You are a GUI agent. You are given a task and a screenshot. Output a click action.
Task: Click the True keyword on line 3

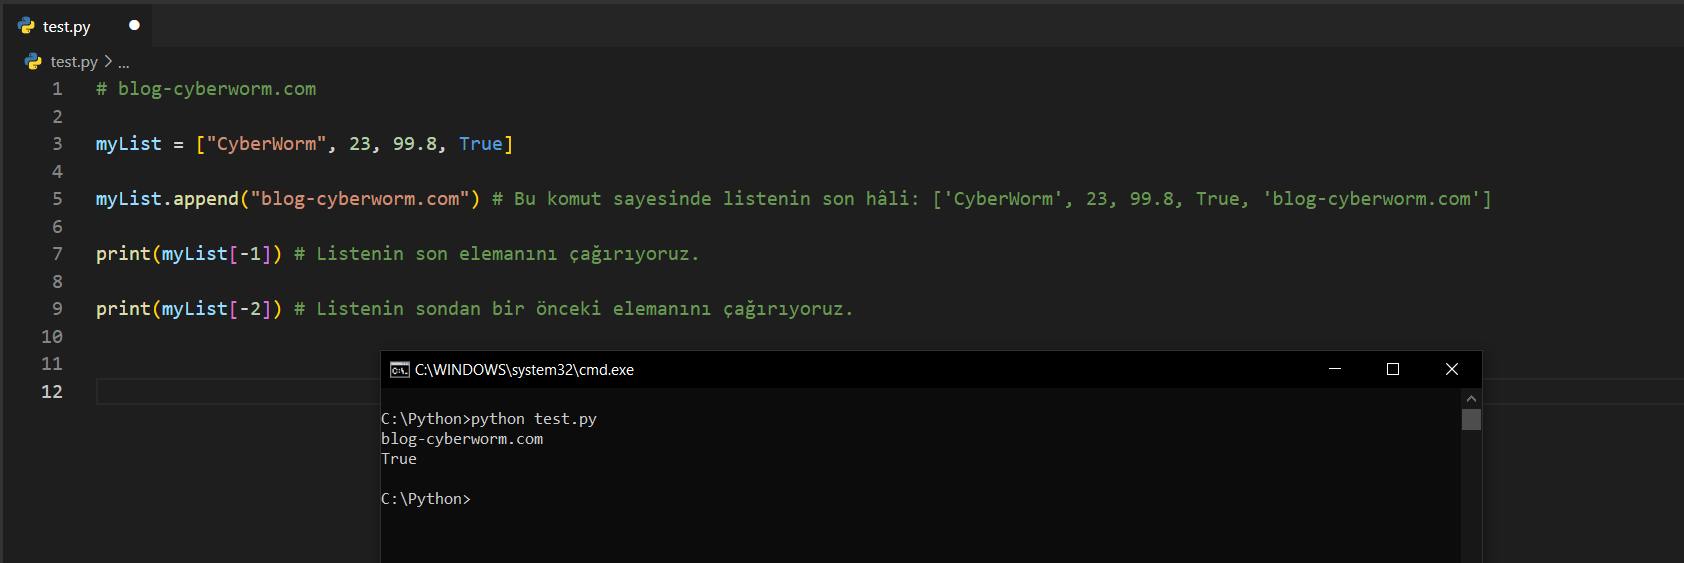point(480,144)
